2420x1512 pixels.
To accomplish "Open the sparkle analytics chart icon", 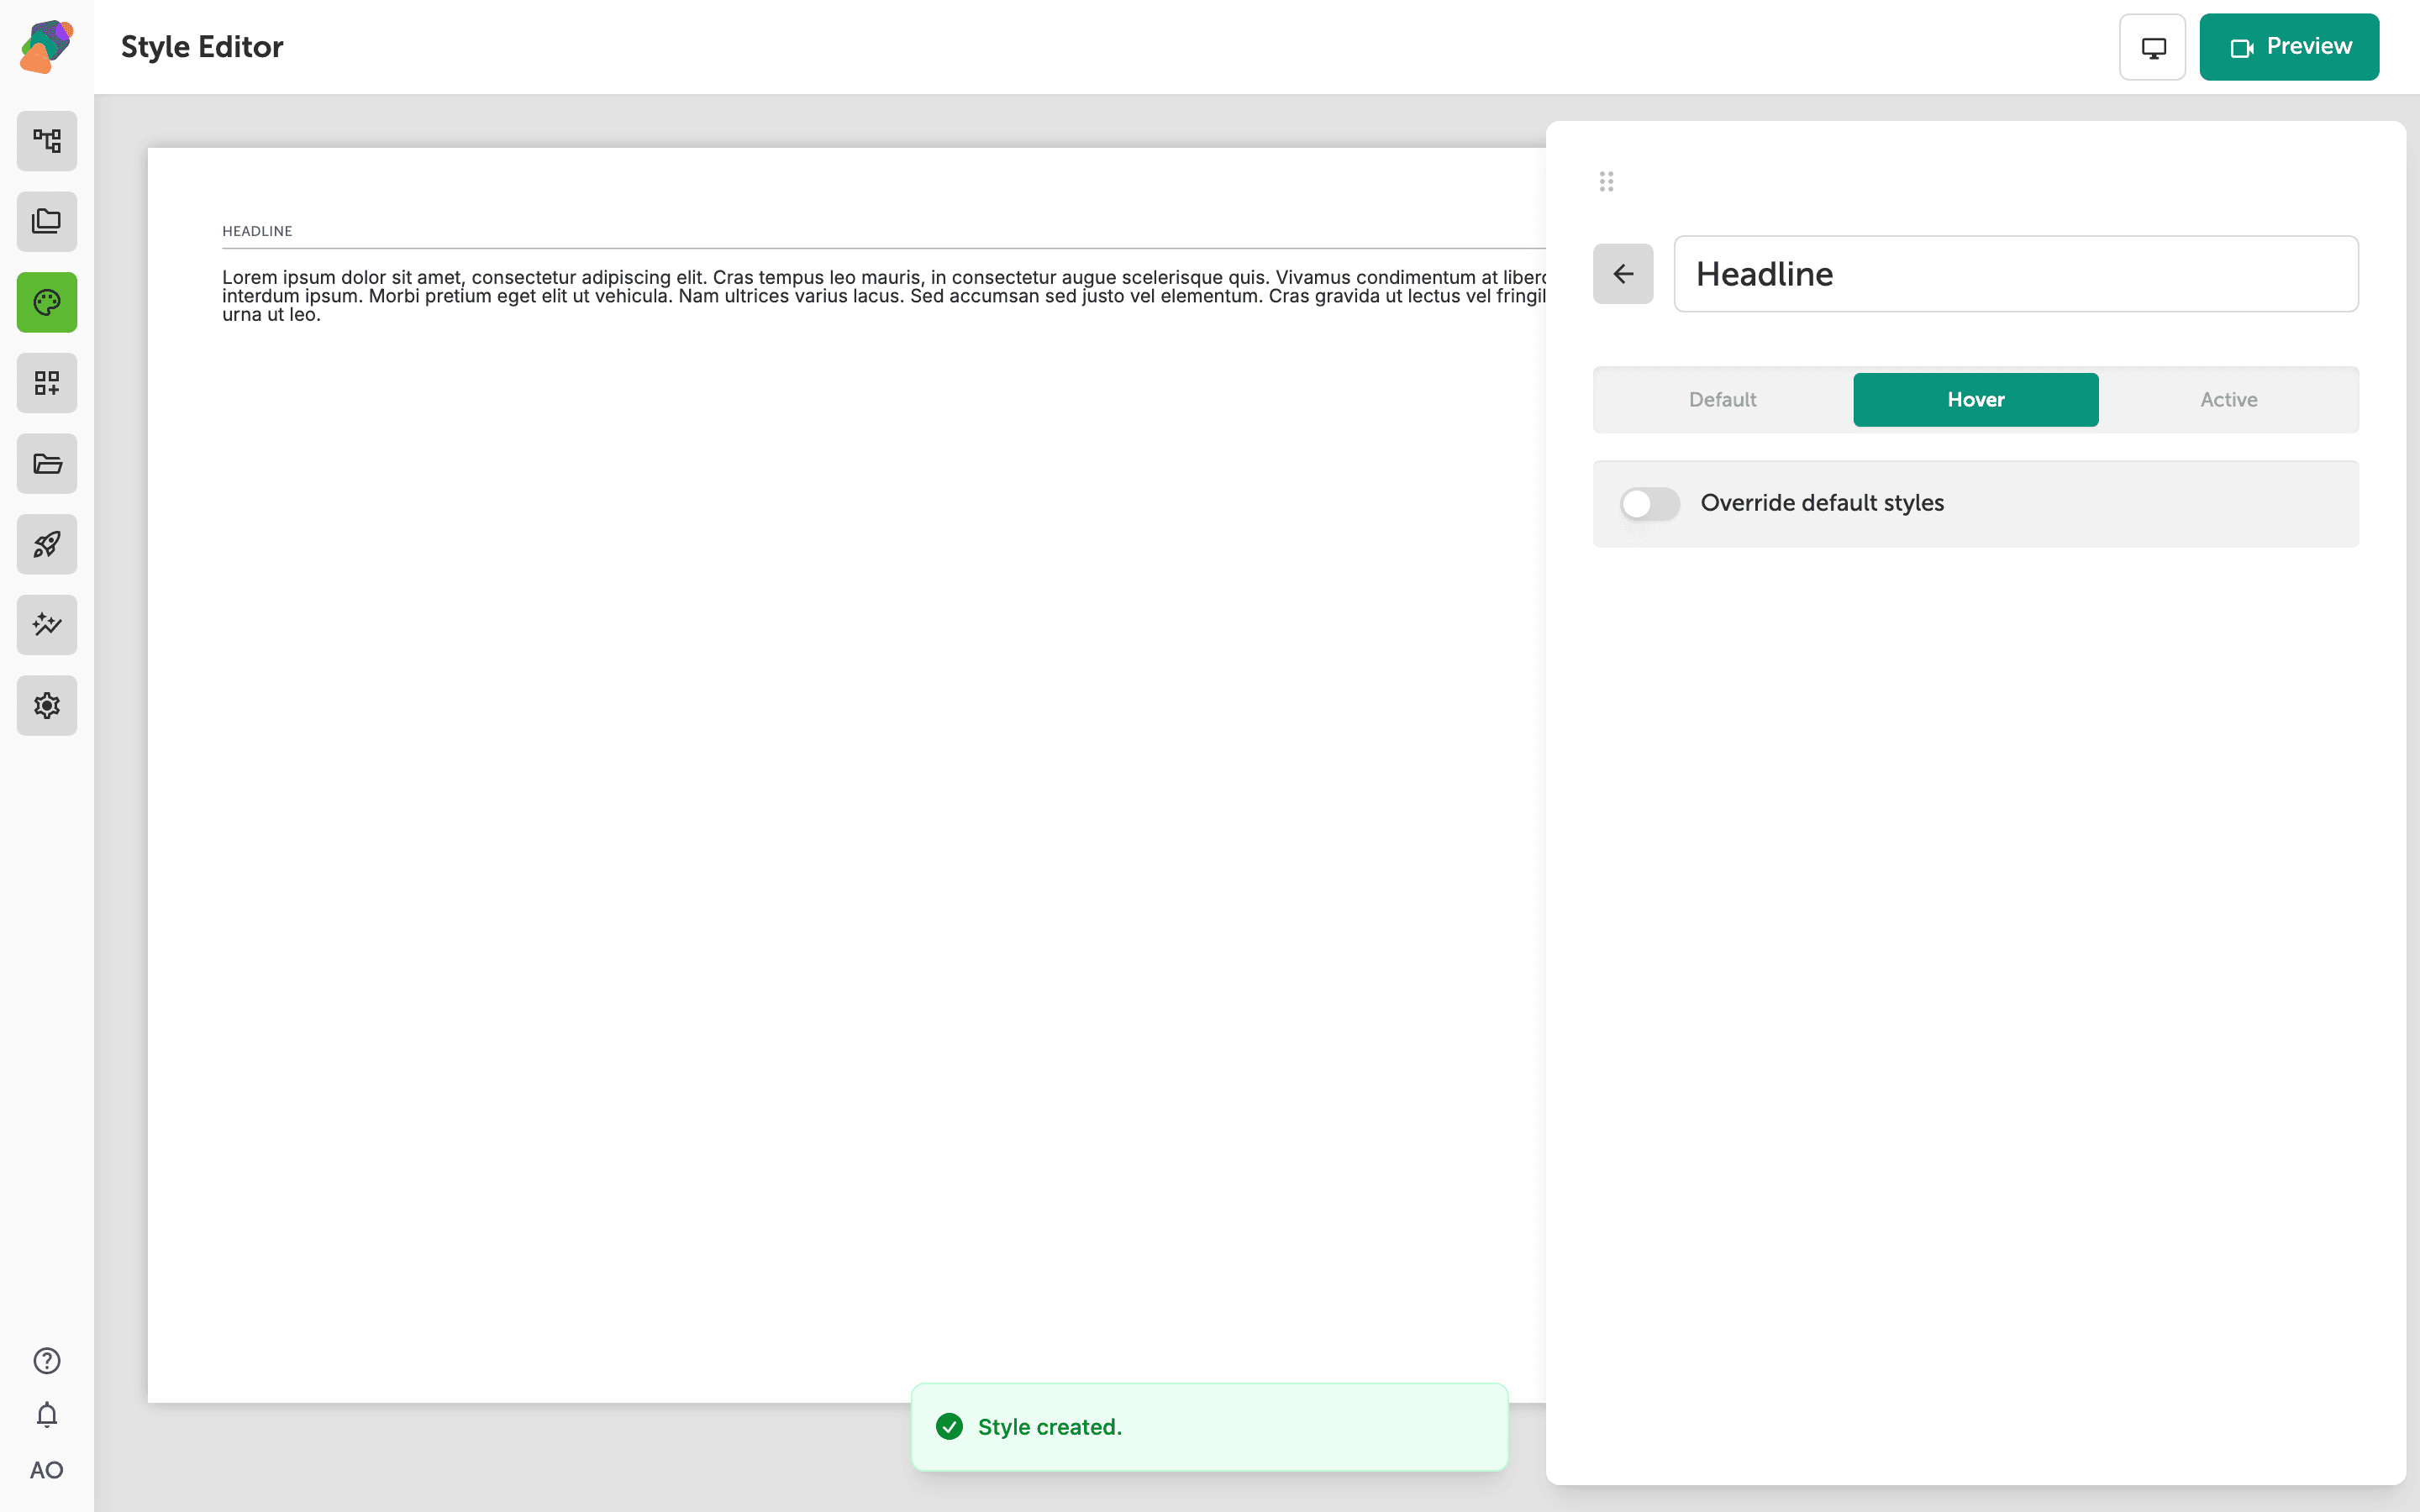I will click(x=47, y=625).
